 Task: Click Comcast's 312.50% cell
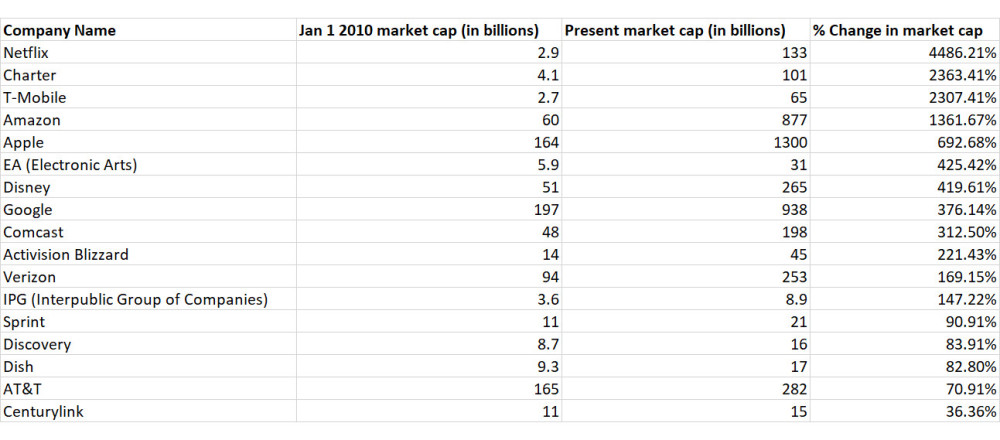pyautogui.click(x=904, y=231)
